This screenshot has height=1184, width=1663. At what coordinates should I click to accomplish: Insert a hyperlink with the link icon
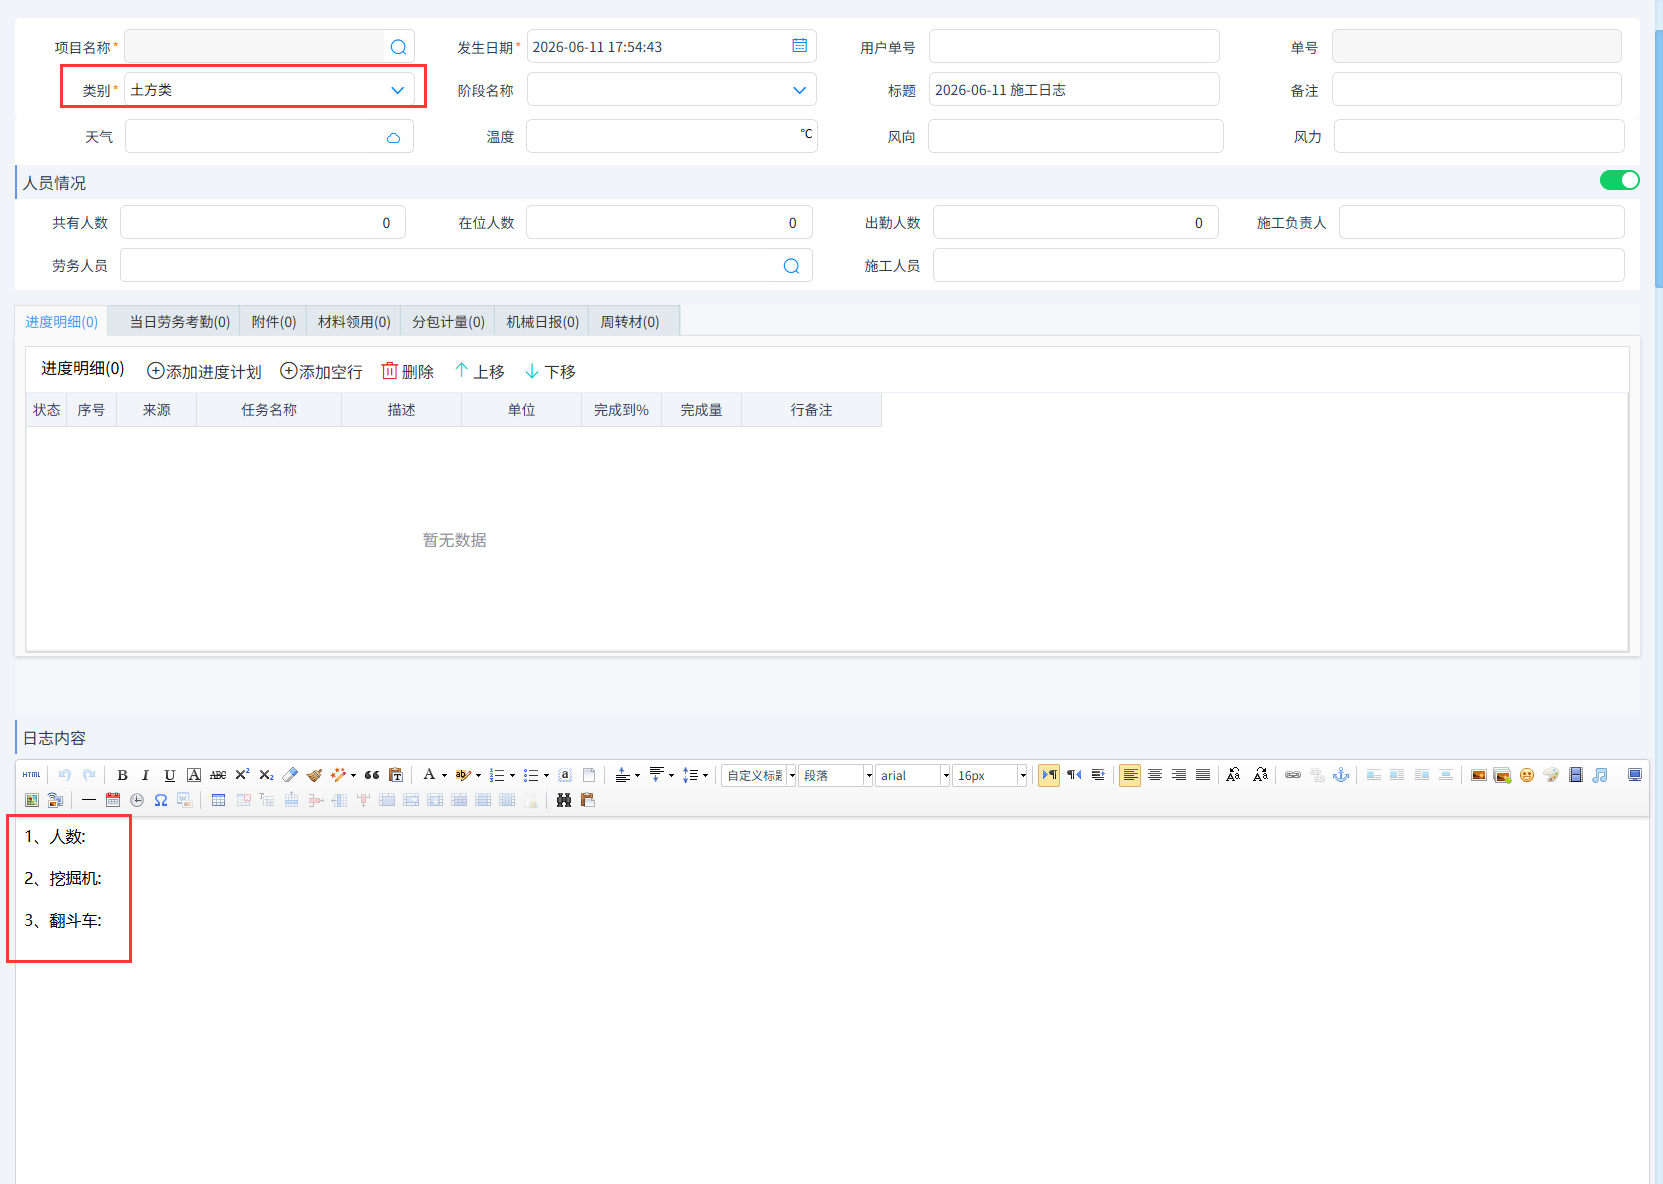click(1293, 775)
